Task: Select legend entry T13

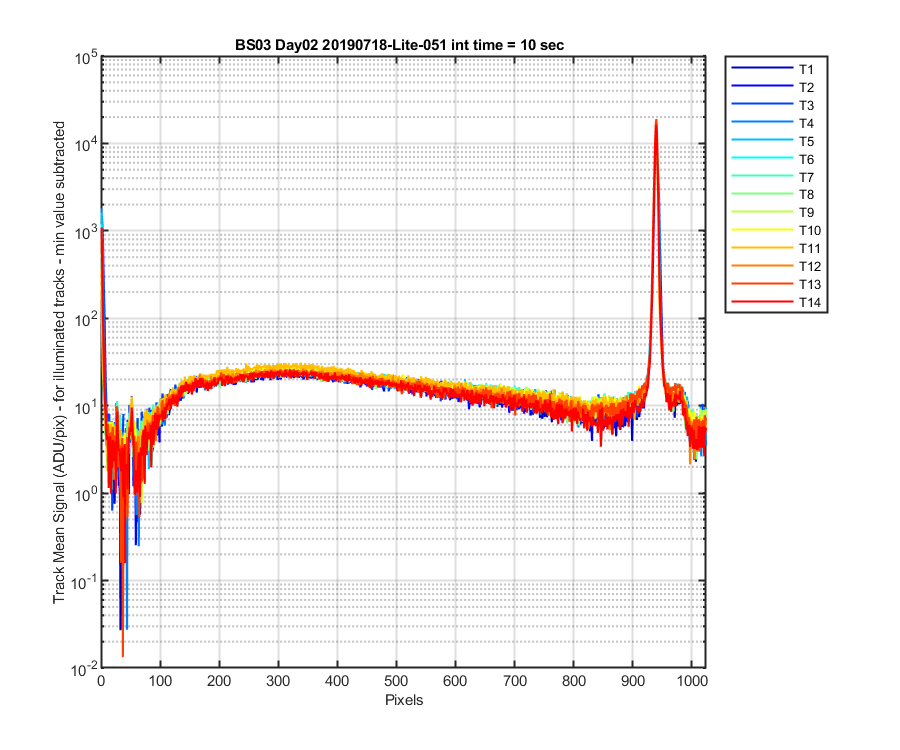Action: click(776, 284)
